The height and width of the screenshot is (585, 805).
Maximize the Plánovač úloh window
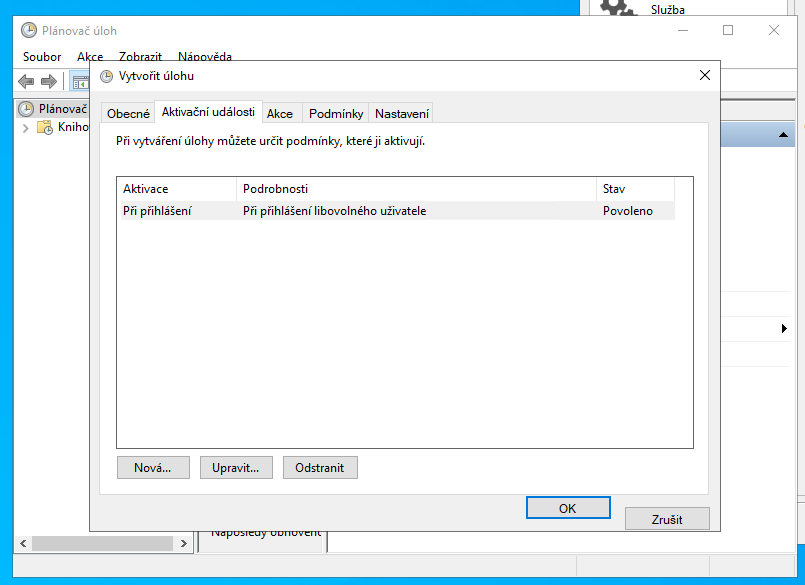click(728, 30)
